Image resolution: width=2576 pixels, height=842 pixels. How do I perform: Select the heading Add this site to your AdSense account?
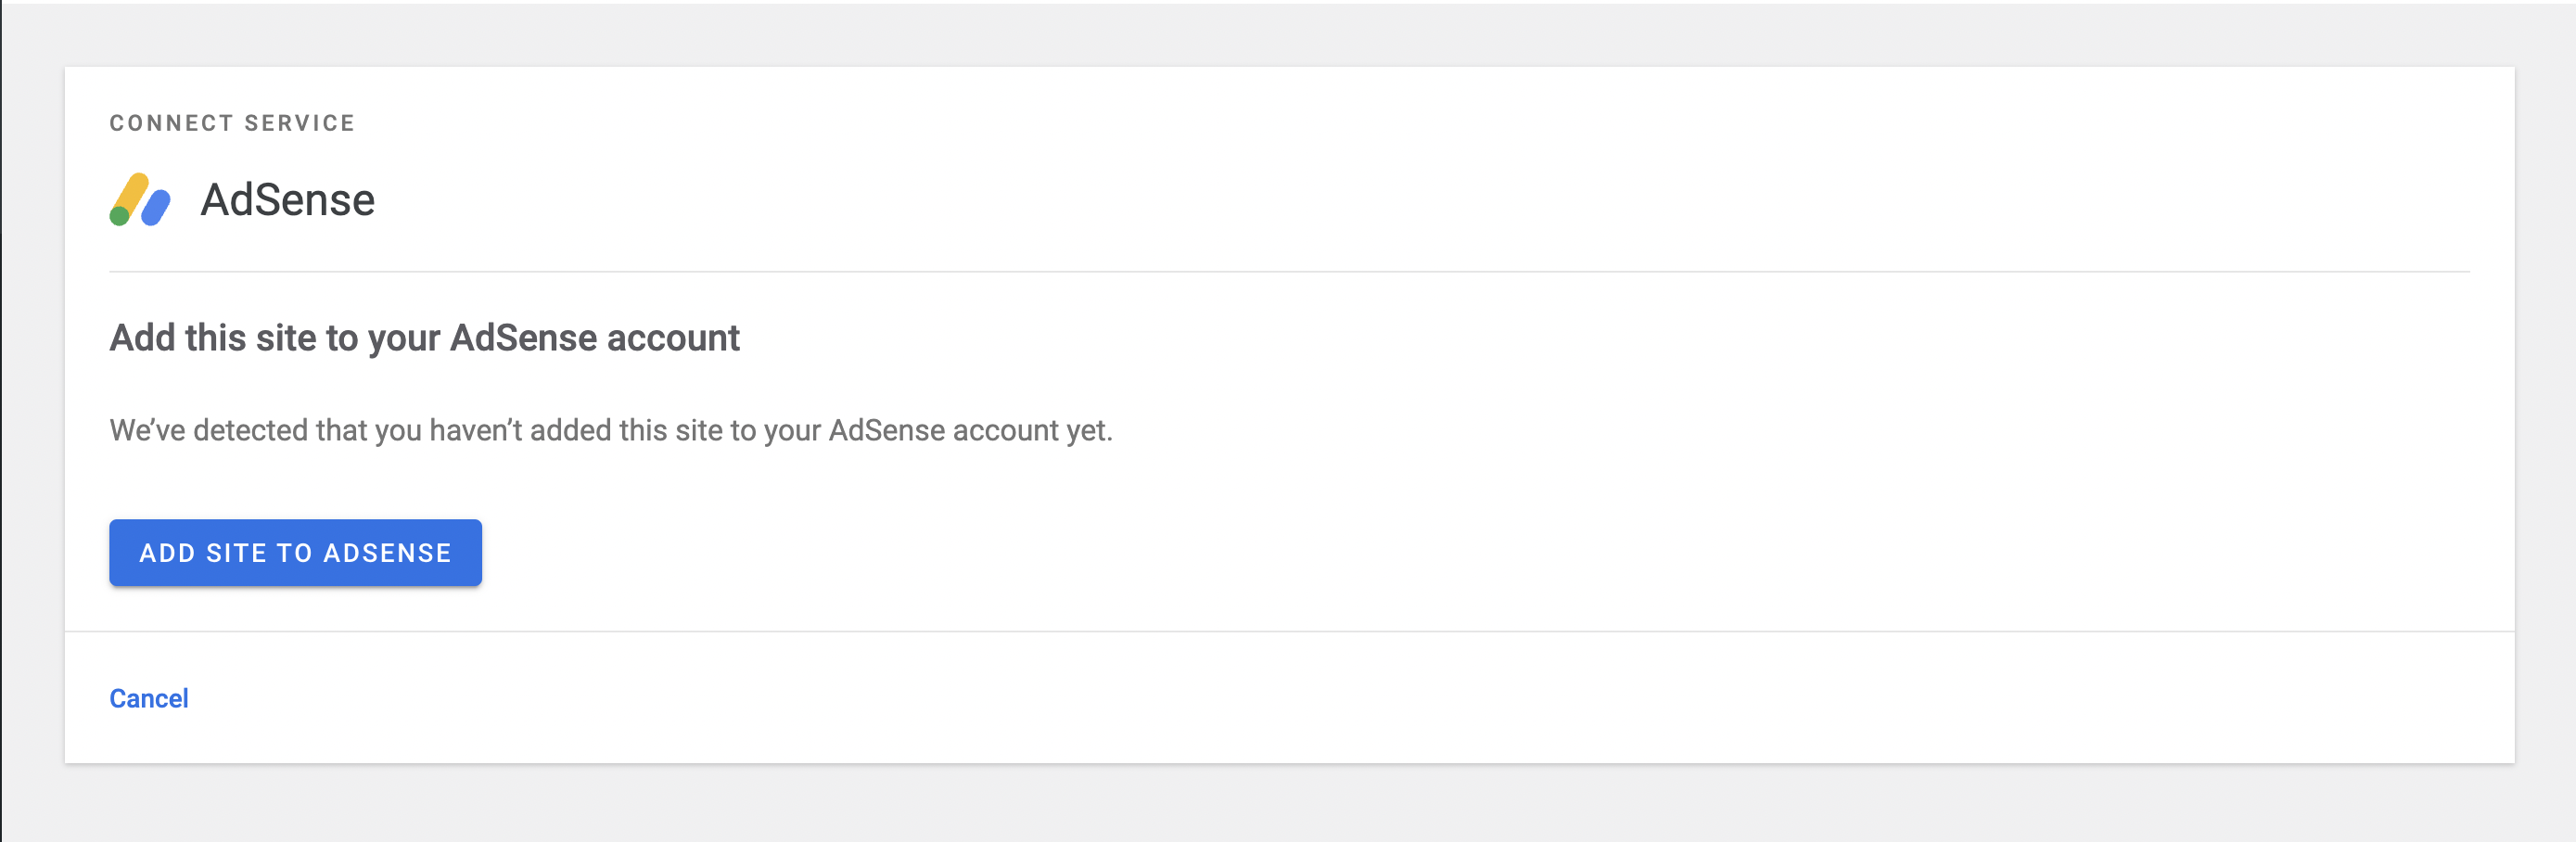424,338
